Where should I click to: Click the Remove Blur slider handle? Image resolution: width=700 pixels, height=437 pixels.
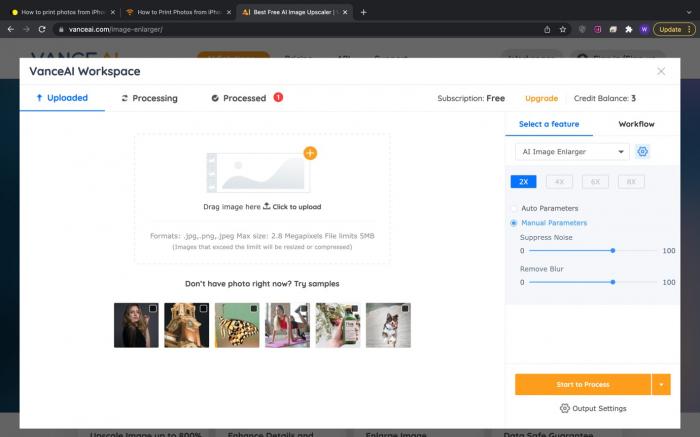(613, 282)
